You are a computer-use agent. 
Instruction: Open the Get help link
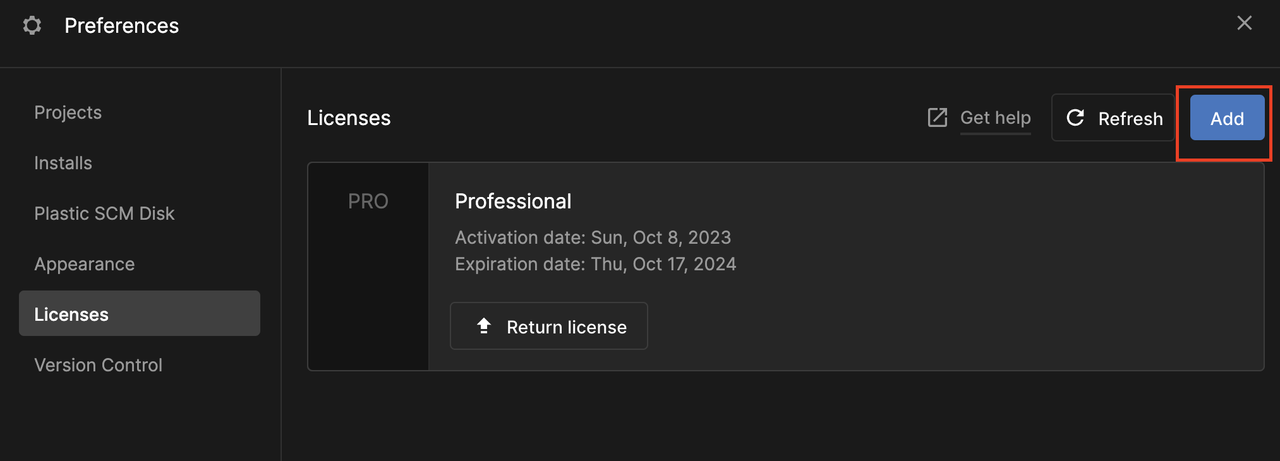(x=995, y=118)
